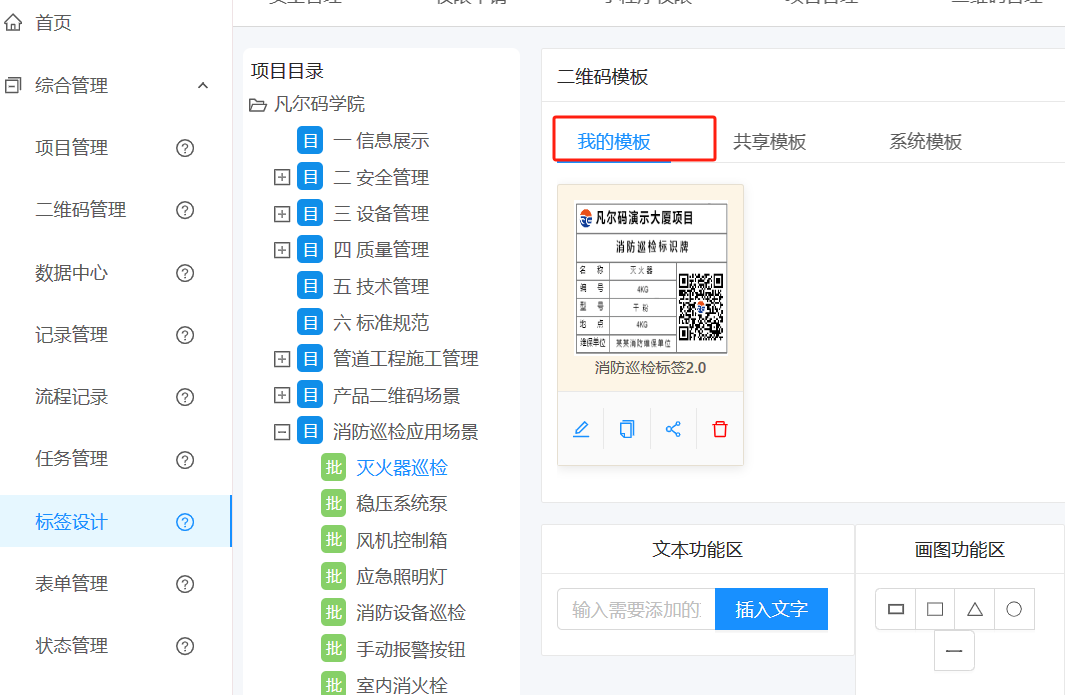Click the home icon next to 首页

click(14, 22)
